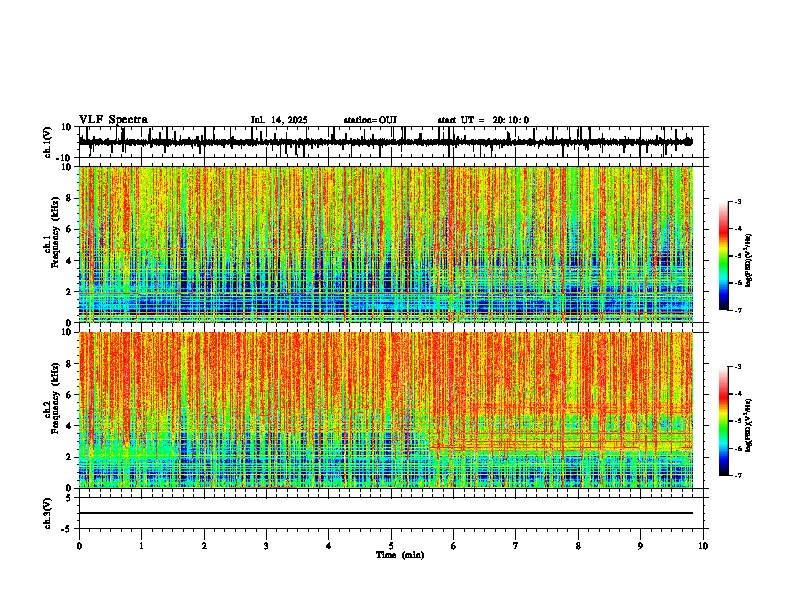Click the 6 kHz tick label on ch.2 axis

(x=70, y=395)
